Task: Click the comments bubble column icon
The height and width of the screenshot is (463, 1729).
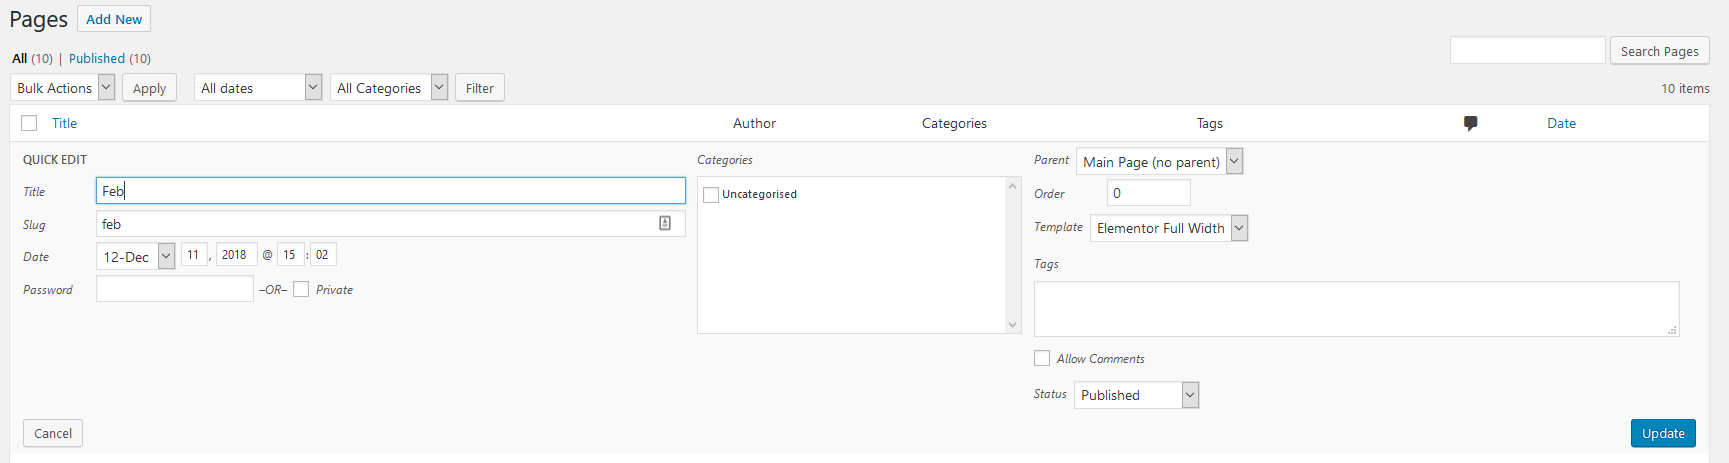Action: point(1470,123)
